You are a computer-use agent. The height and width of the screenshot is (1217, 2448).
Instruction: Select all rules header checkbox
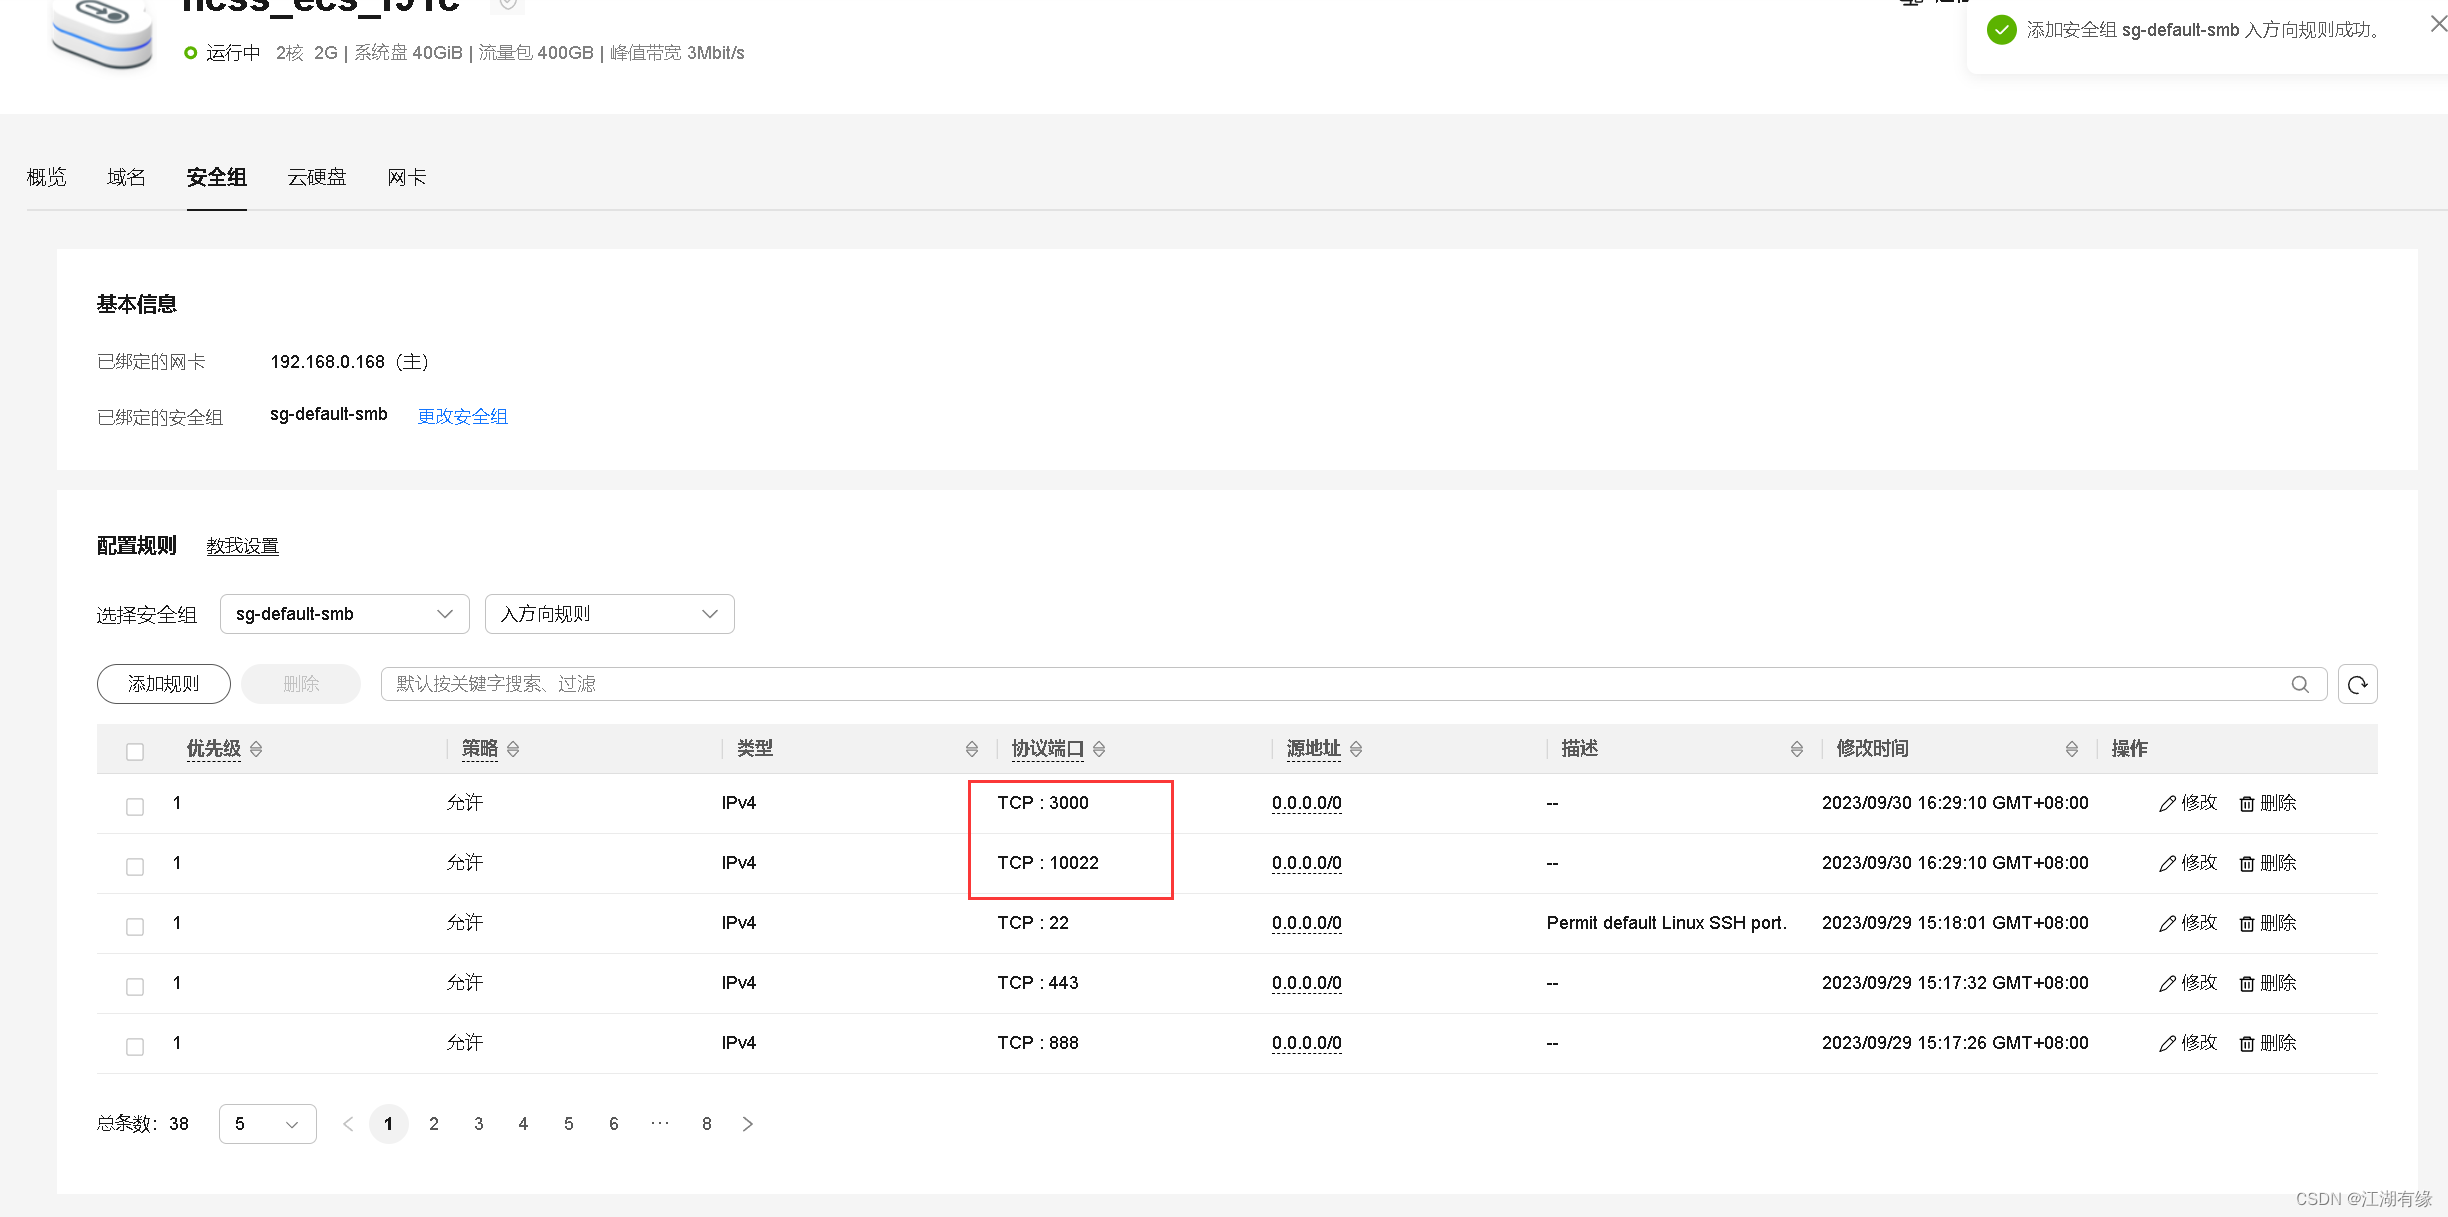click(135, 751)
